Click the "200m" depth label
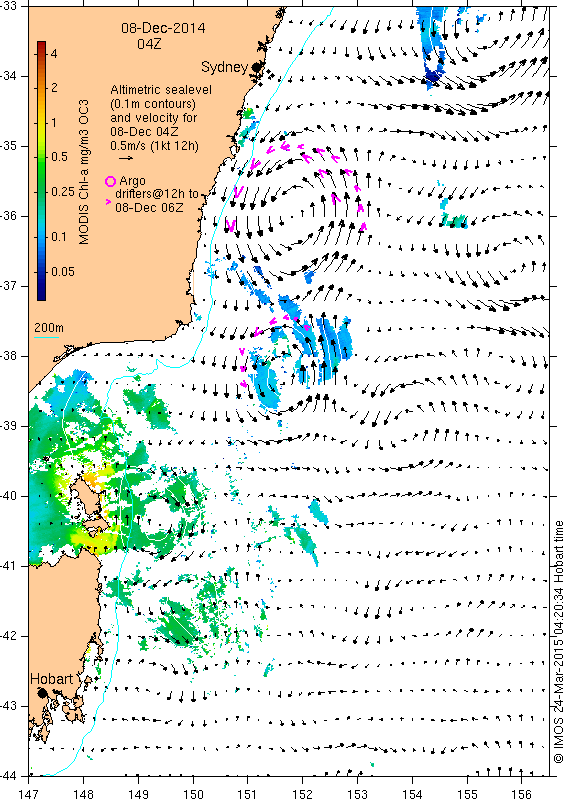570x800 pixels. click(48, 328)
